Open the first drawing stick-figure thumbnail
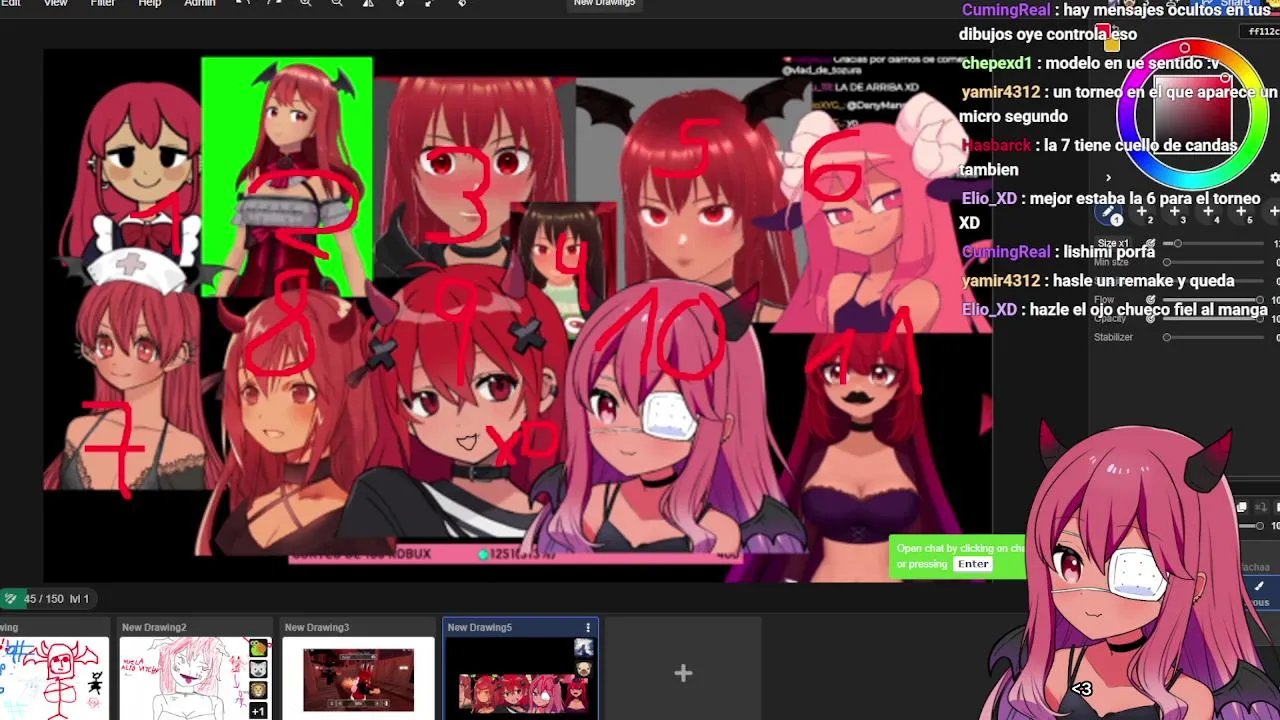Image resolution: width=1280 pixels, height=720 pixels. click(x=54, y=678)
